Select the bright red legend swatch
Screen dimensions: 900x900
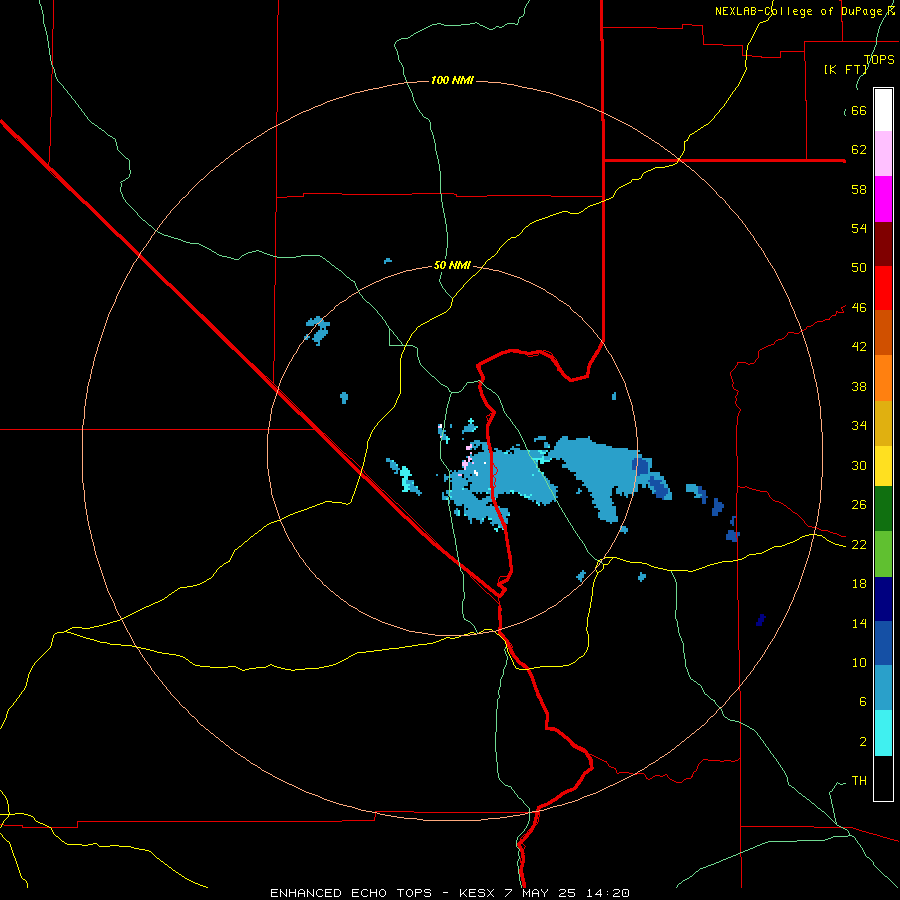(x=883, y=288)
